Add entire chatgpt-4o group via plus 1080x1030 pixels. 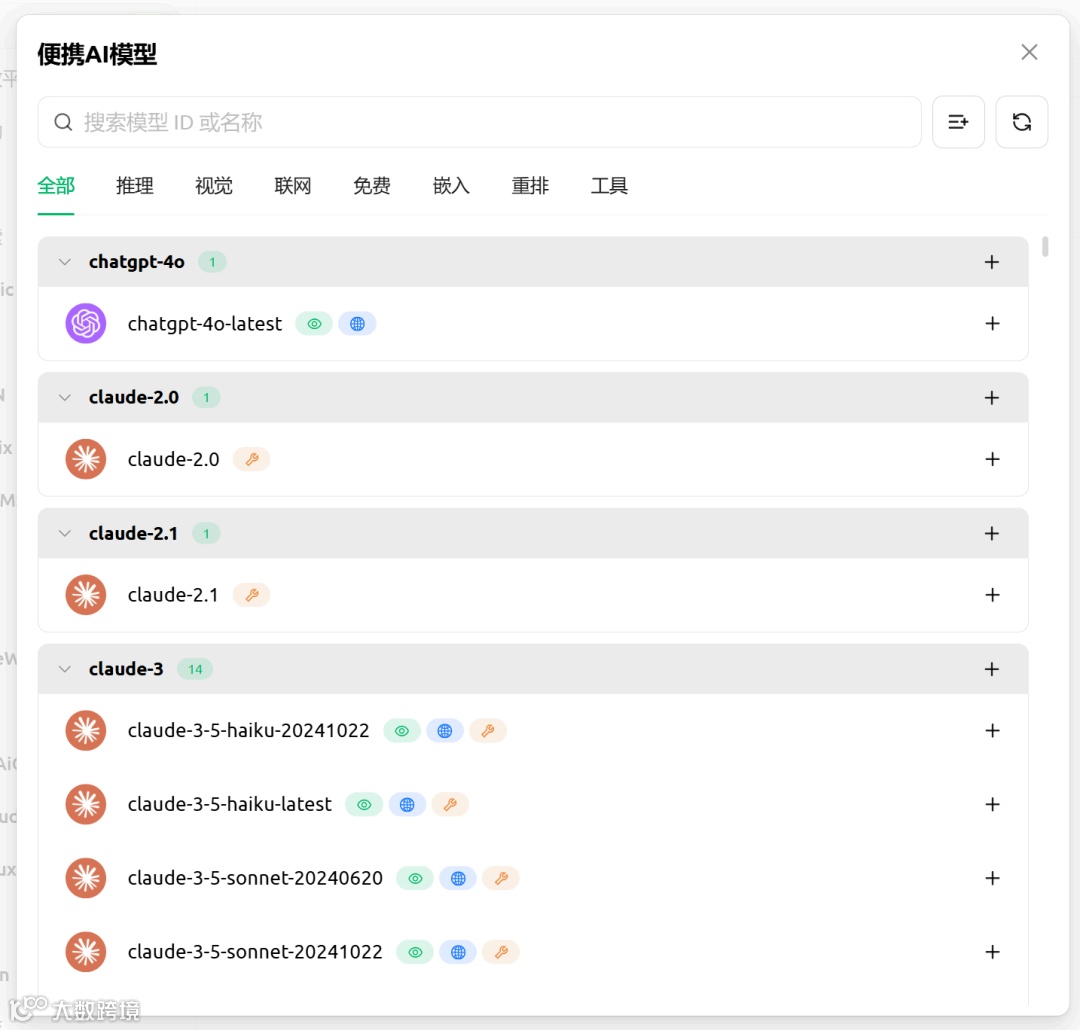pos(992,262)
